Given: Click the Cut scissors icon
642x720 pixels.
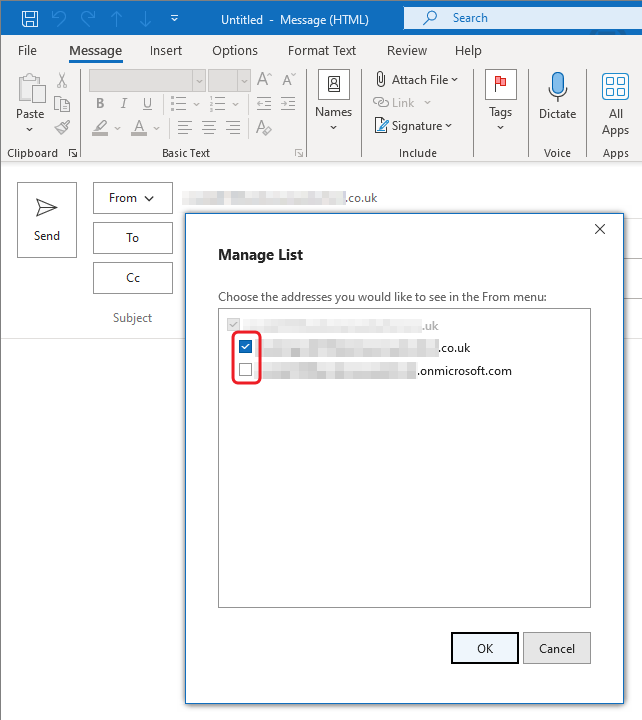Looking at the screenshot, I should pyautogui.click(x=62, y=80).
